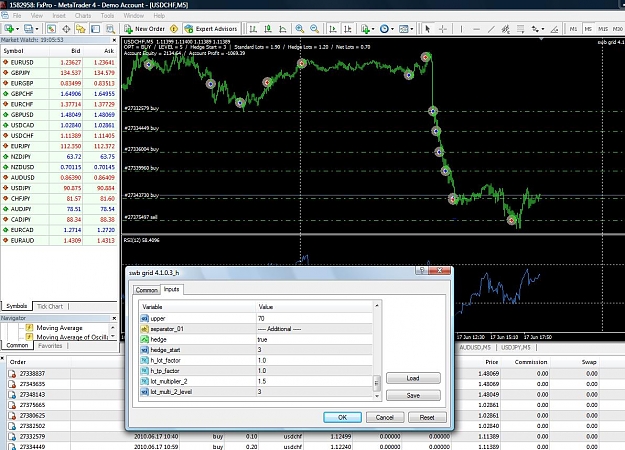Click the Load button for inputs
625x450 pixels.
coord(413,378)
